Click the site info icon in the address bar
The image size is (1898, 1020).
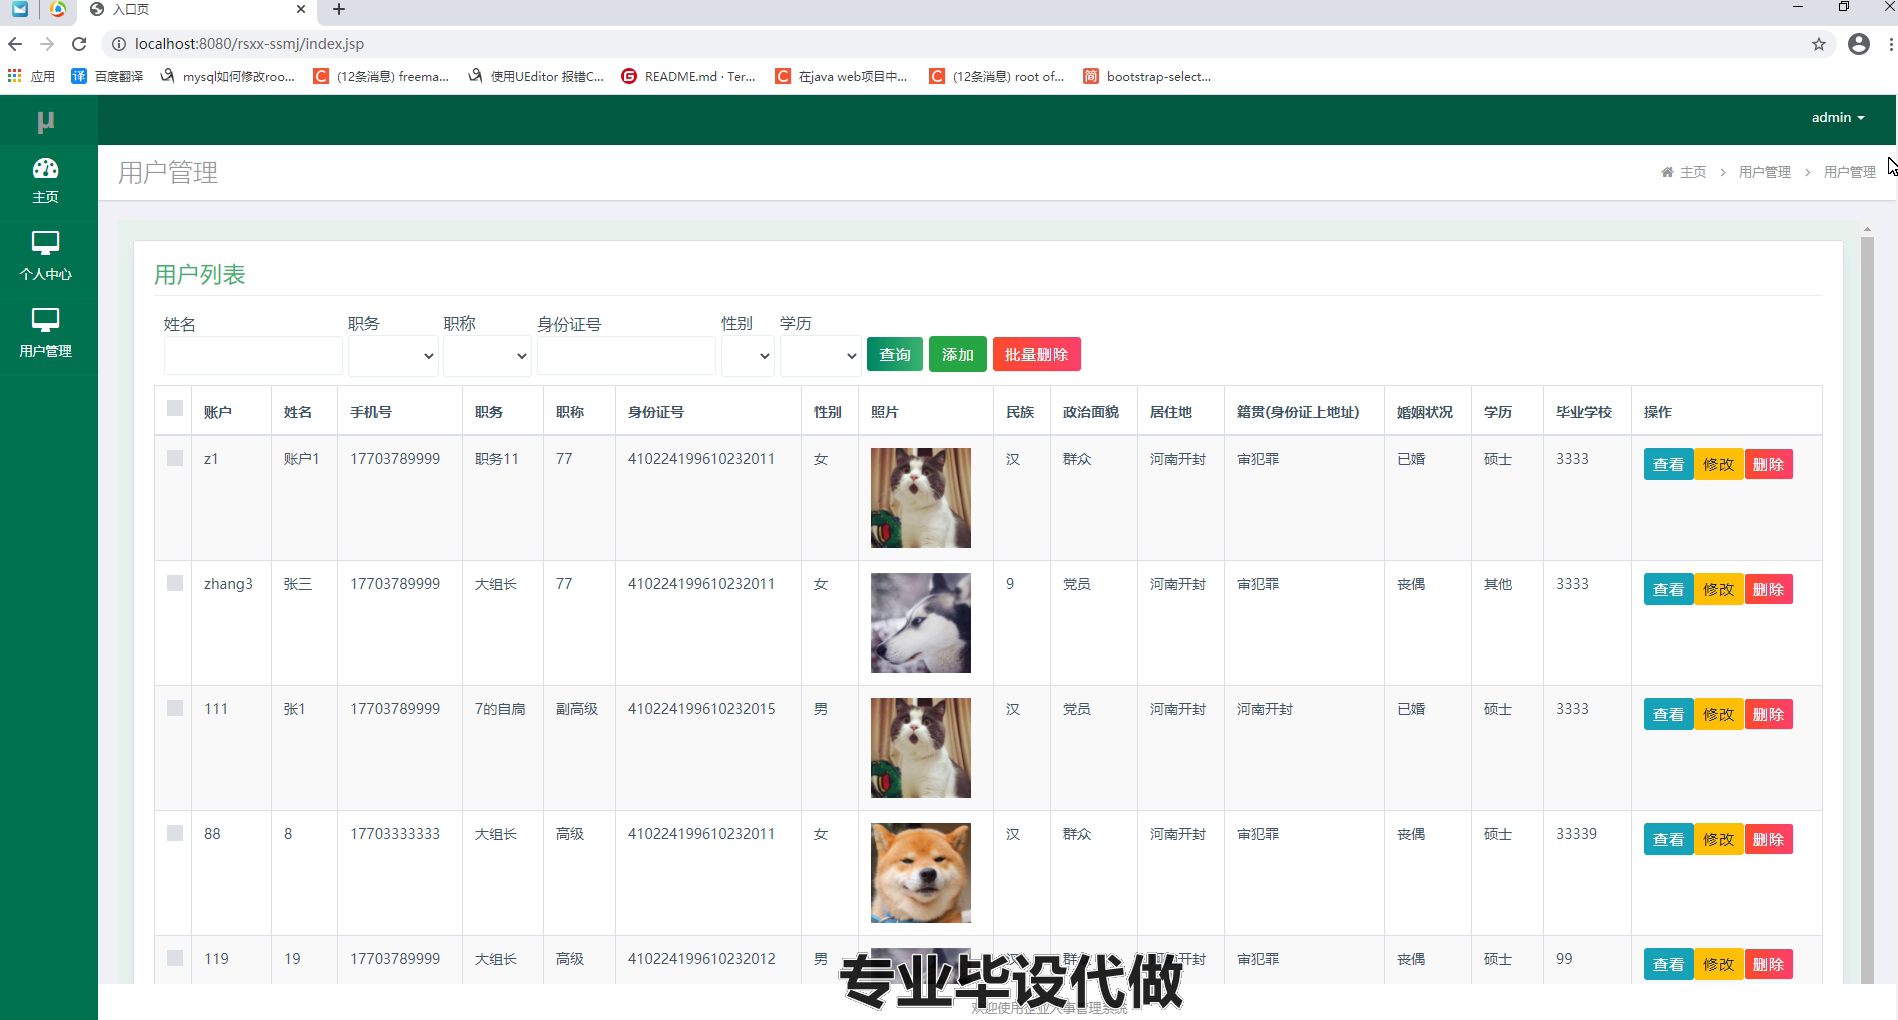(x=118, y=44)
